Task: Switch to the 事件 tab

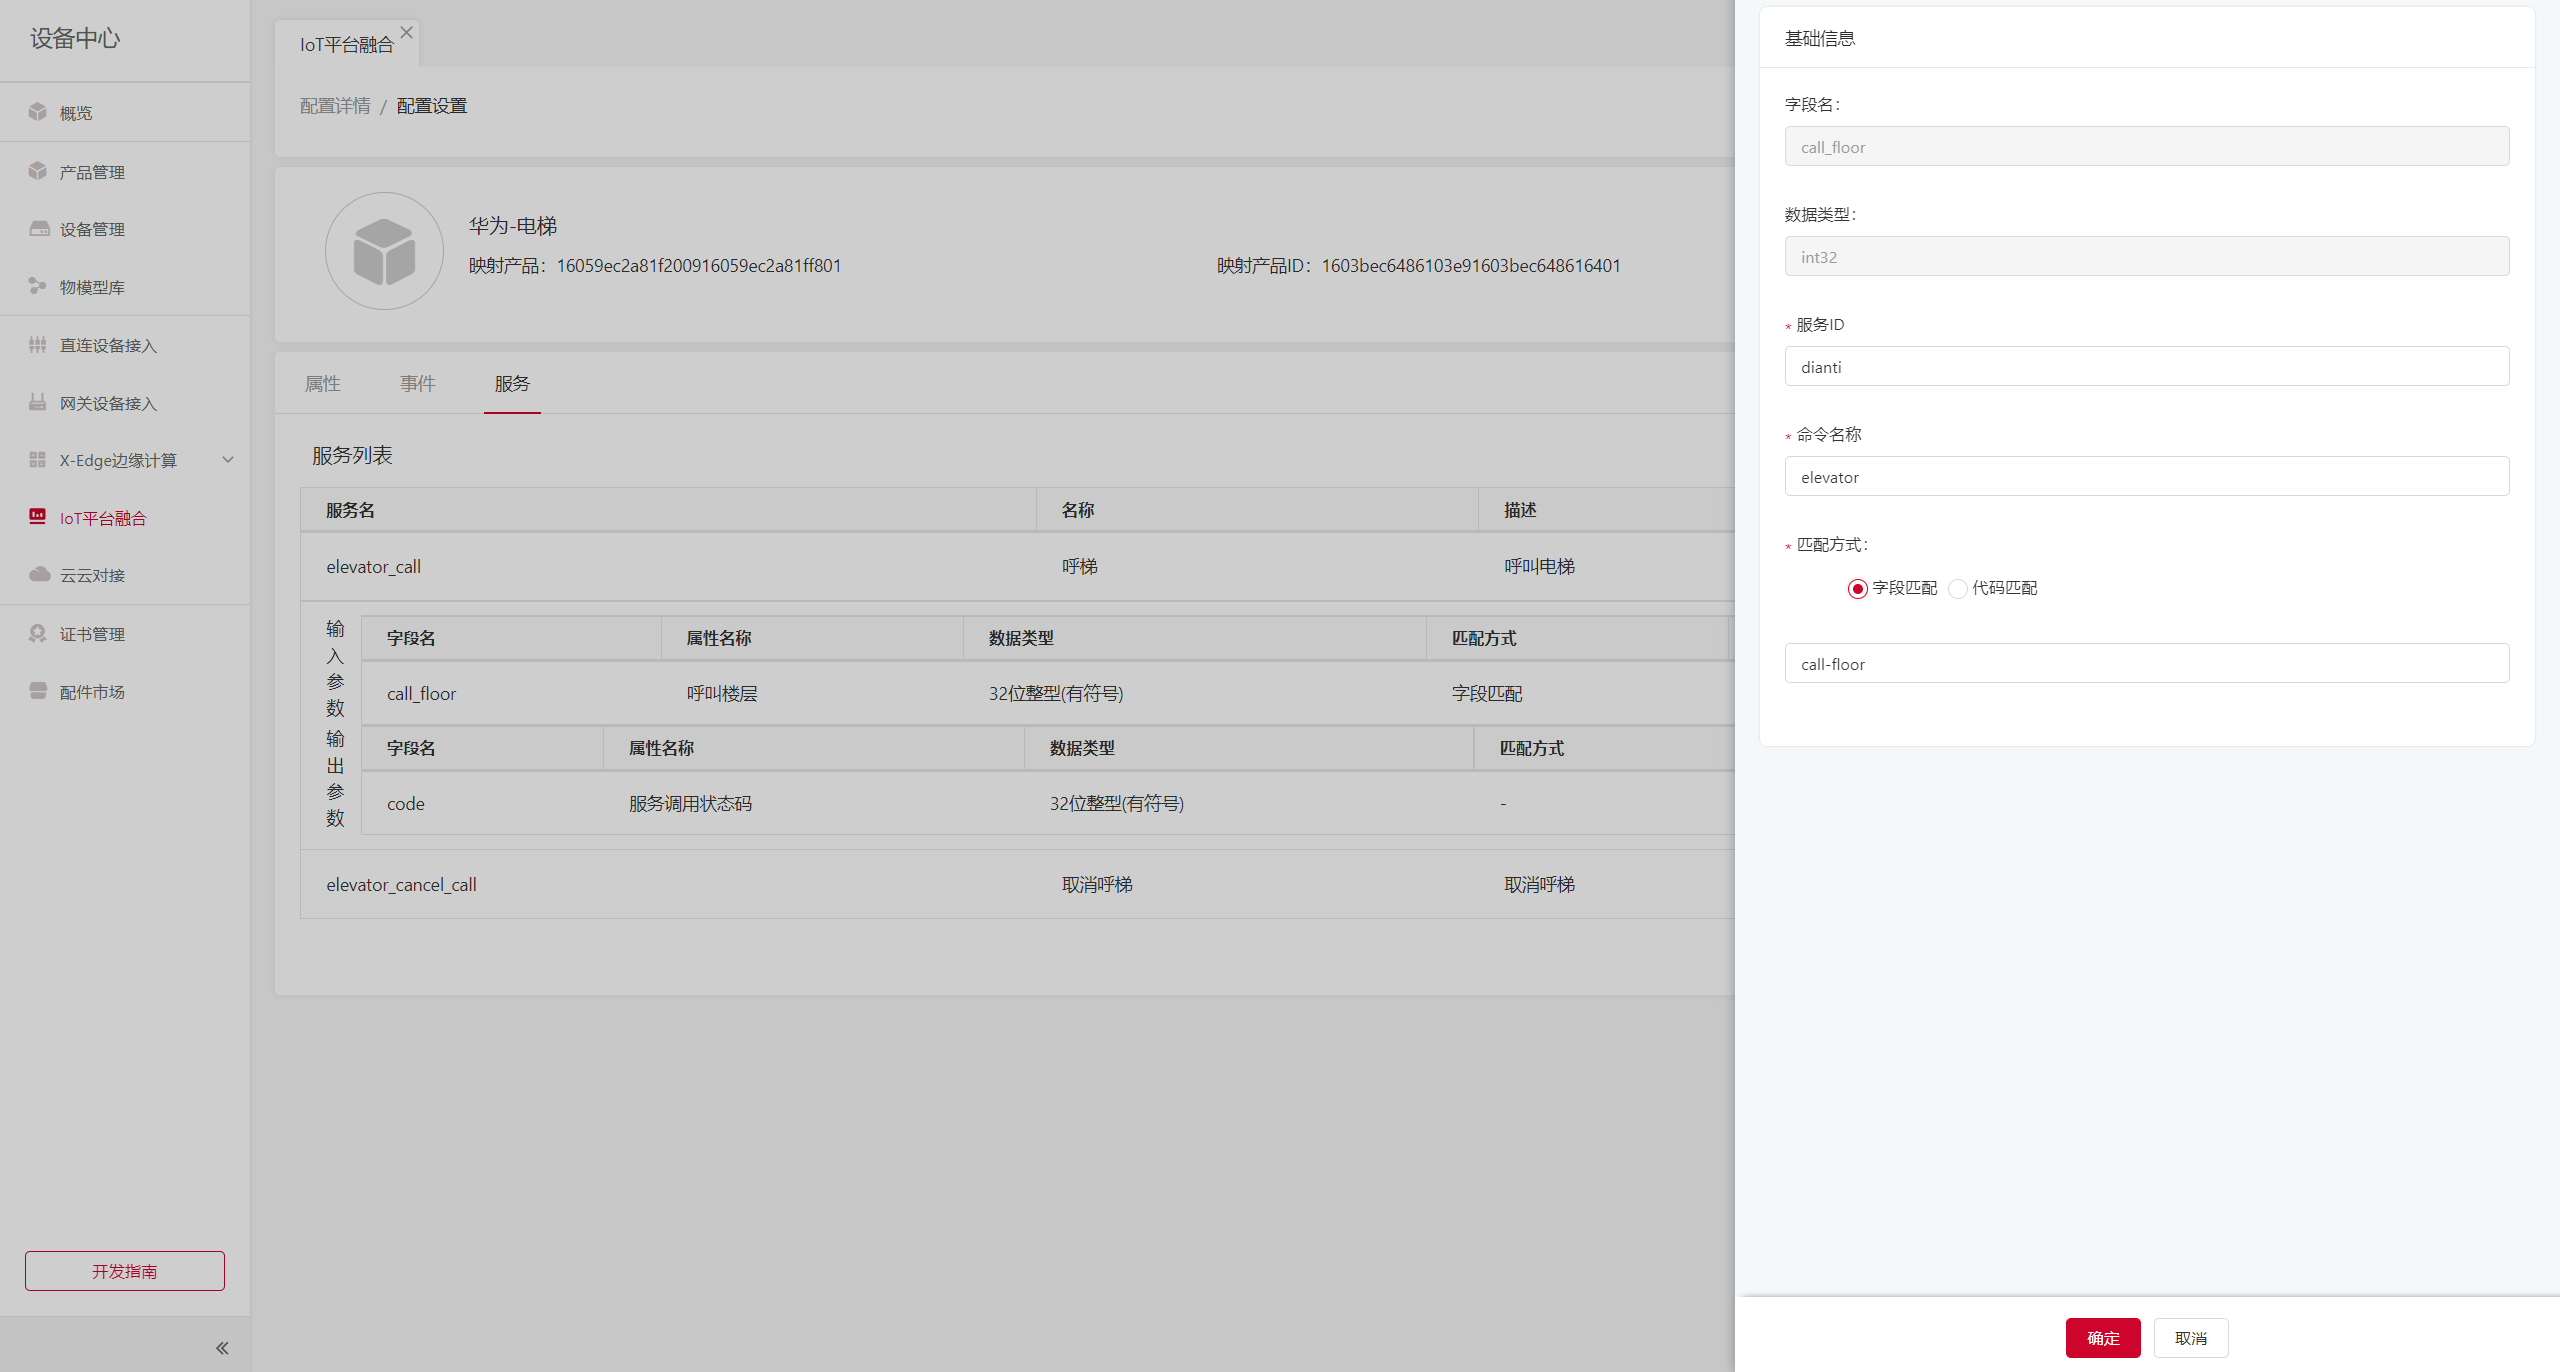Action: (x=417, y=384)
